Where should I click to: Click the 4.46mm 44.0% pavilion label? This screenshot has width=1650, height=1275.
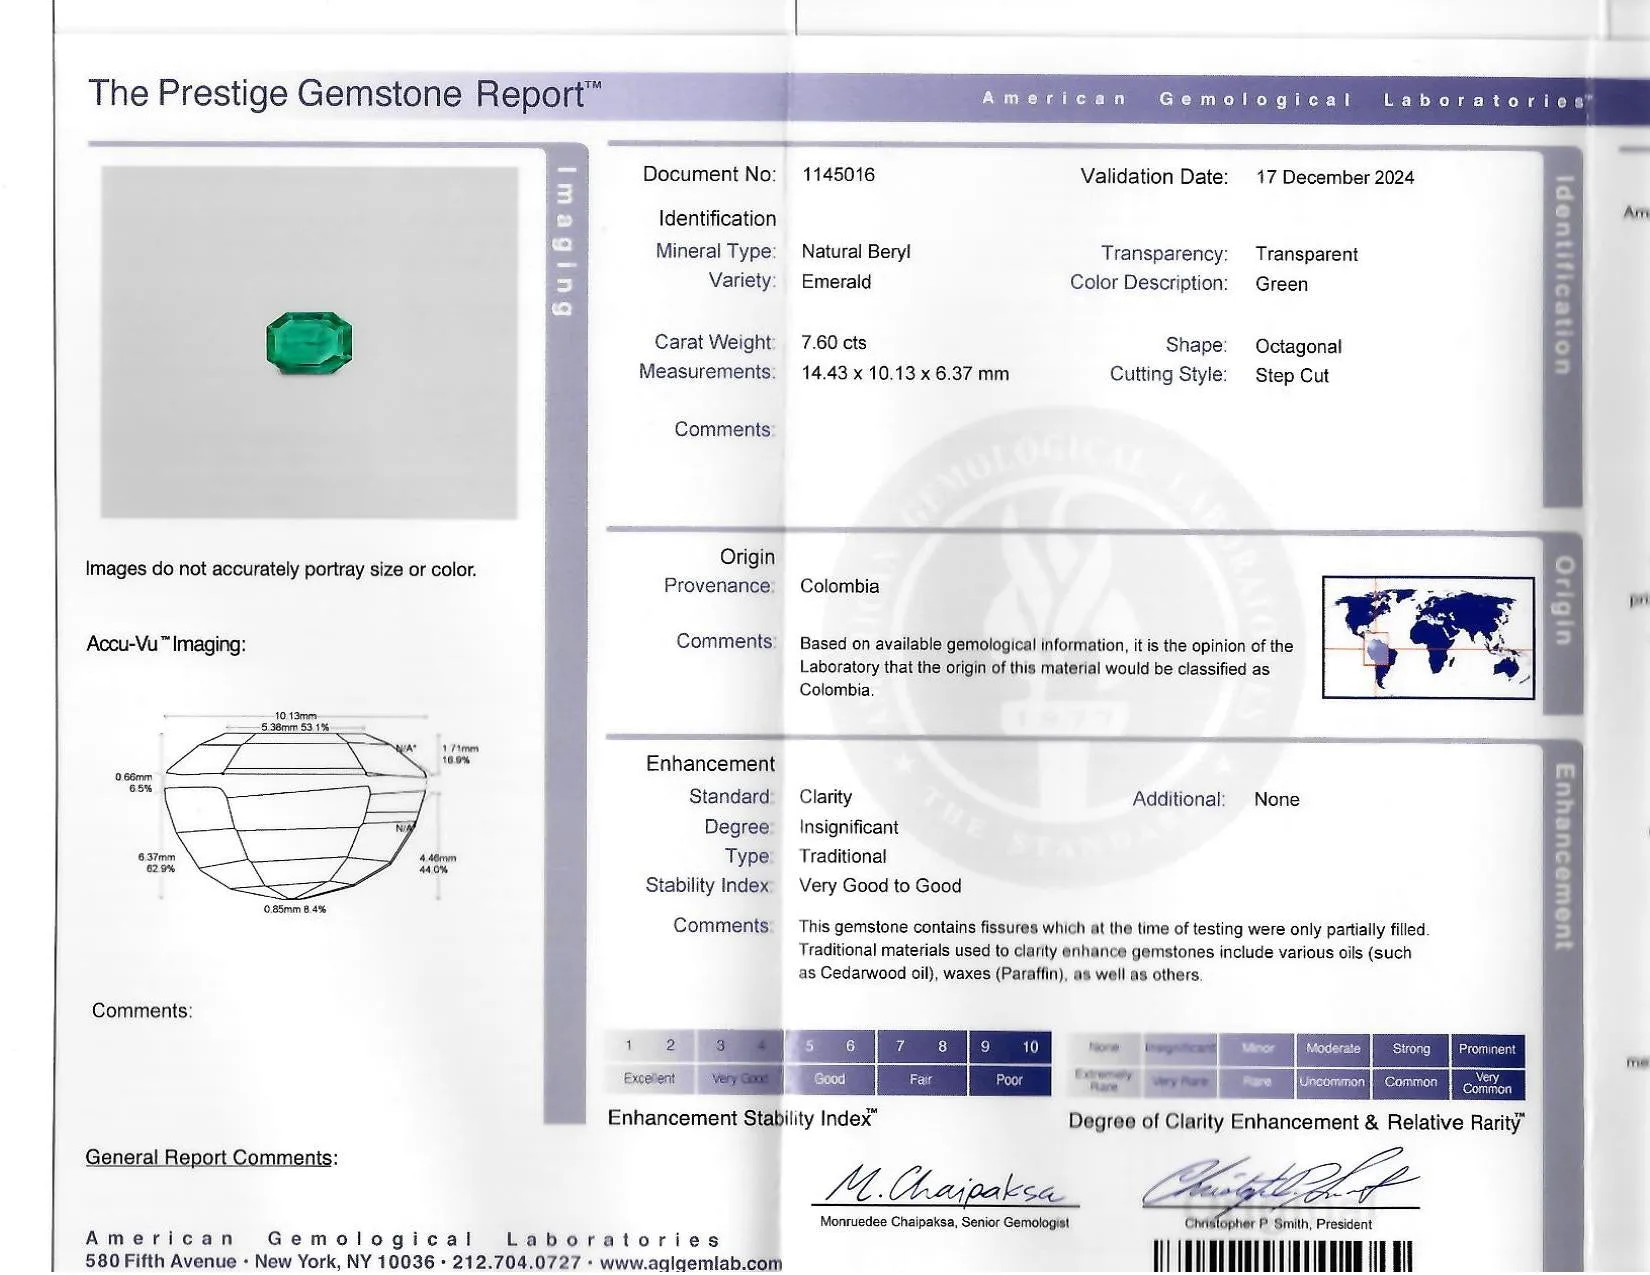click(438, 864)
